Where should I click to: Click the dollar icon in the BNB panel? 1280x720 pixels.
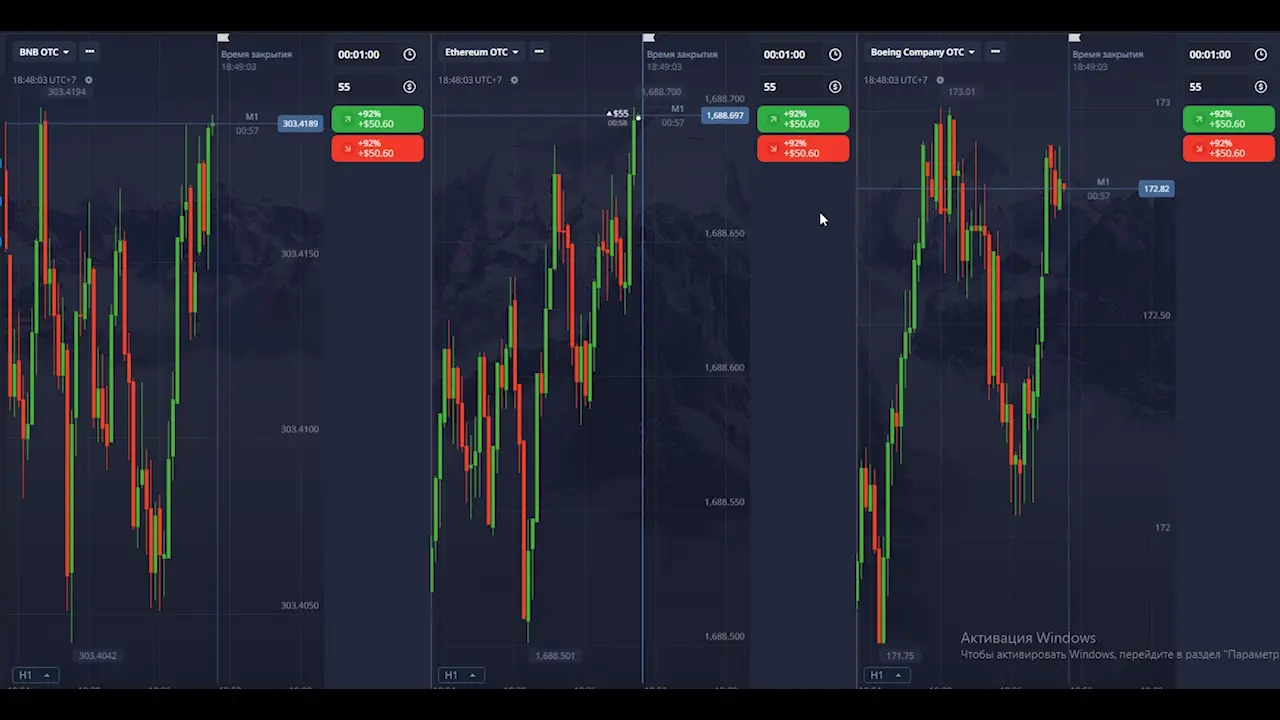click(409, 87)
